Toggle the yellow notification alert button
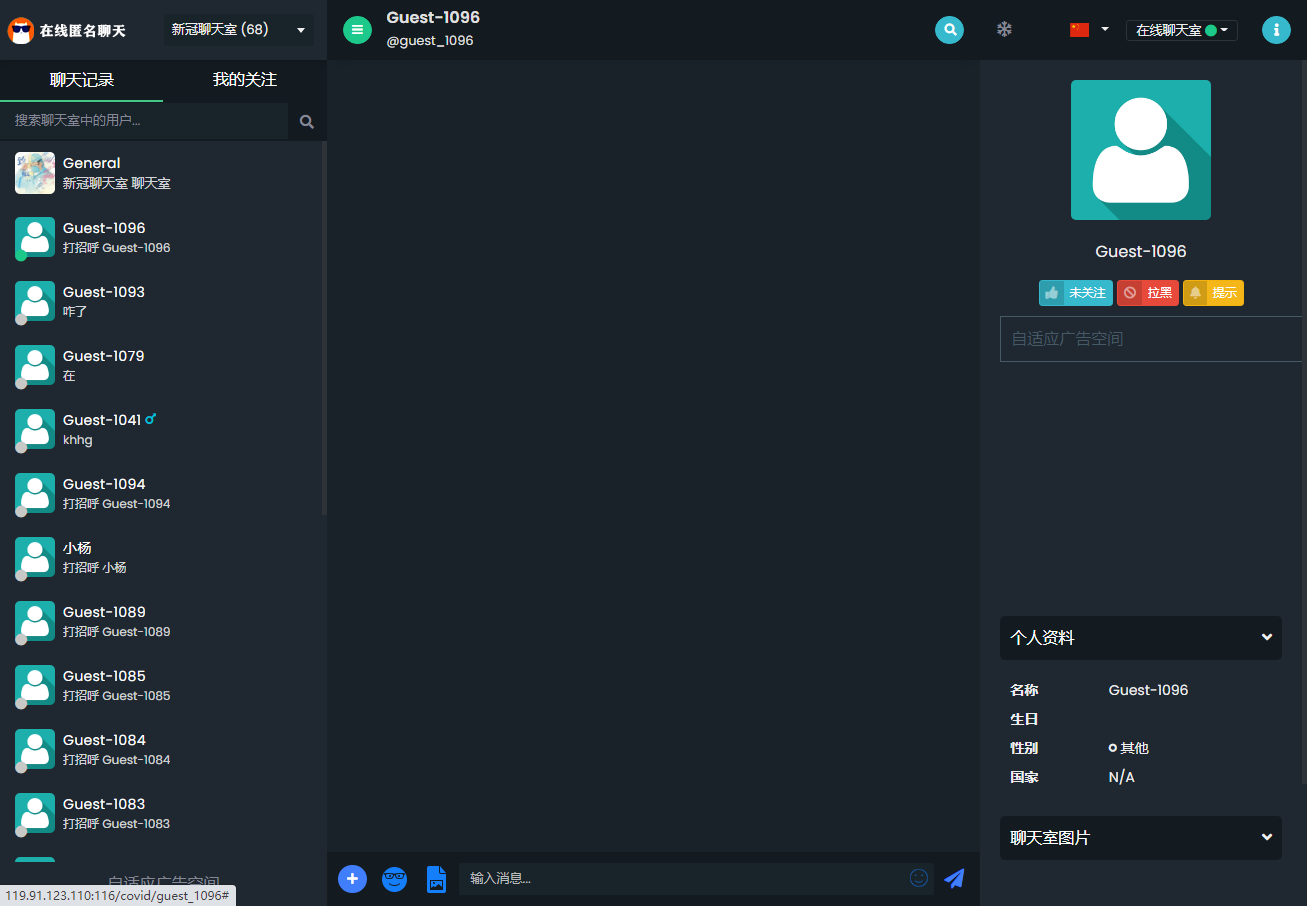The height and width of the screenshot is (906, 1307). tap(1213, 293)
